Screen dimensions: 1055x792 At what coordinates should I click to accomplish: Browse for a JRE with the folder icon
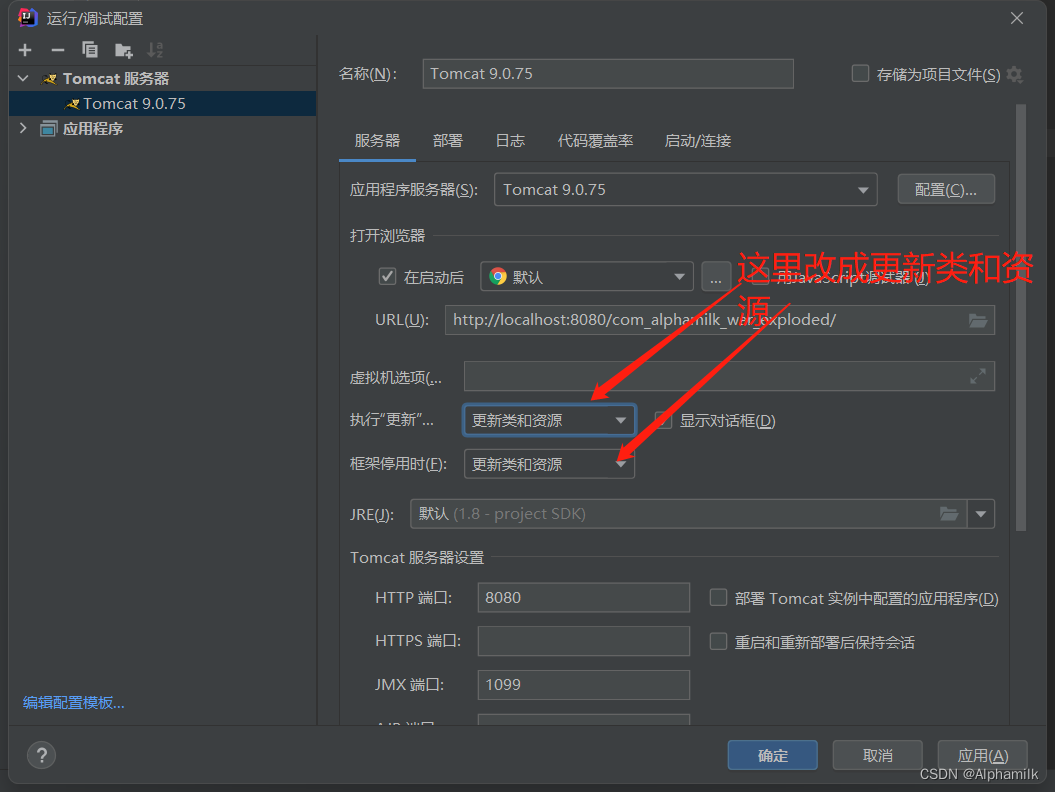point(949,514)
